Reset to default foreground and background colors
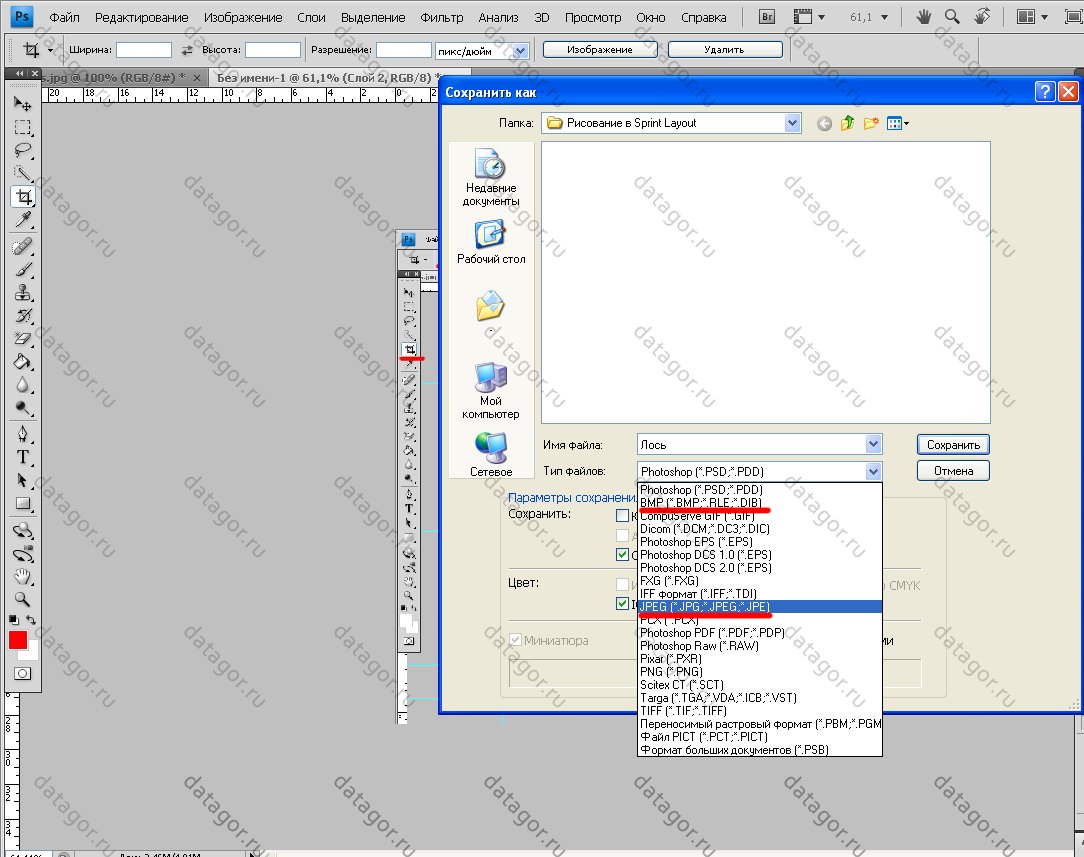 [13, 621]
